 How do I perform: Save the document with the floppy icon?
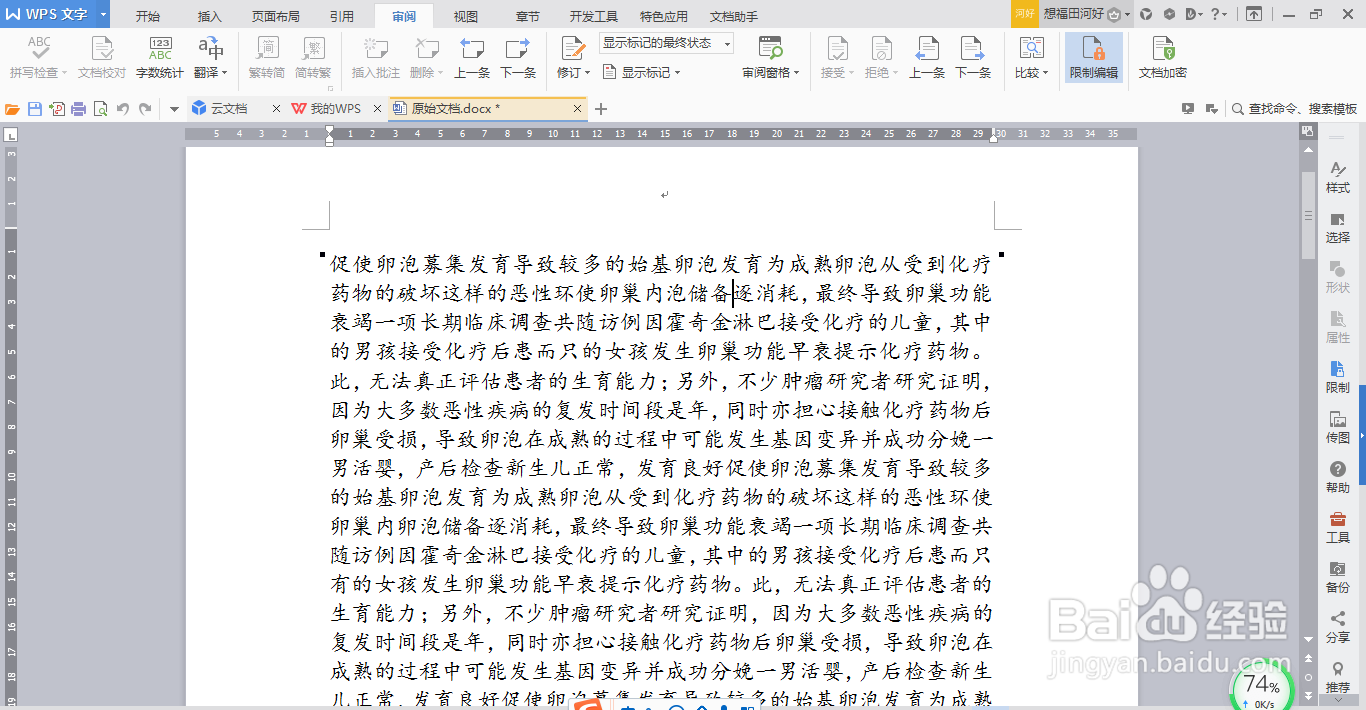(35, 109)
